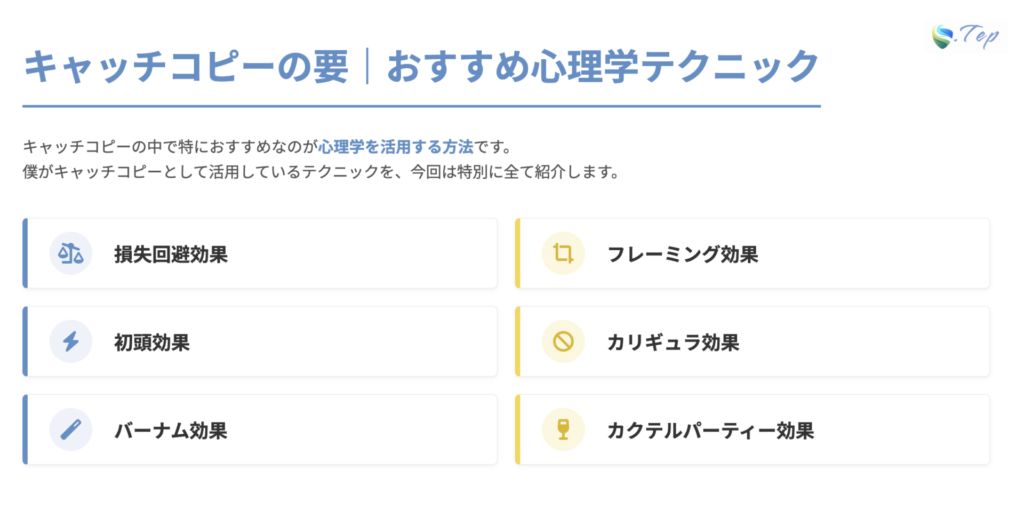This screenshot has height=509, width=1024.
Task: Click the lightning bolt icon
Action: (71, 342)
